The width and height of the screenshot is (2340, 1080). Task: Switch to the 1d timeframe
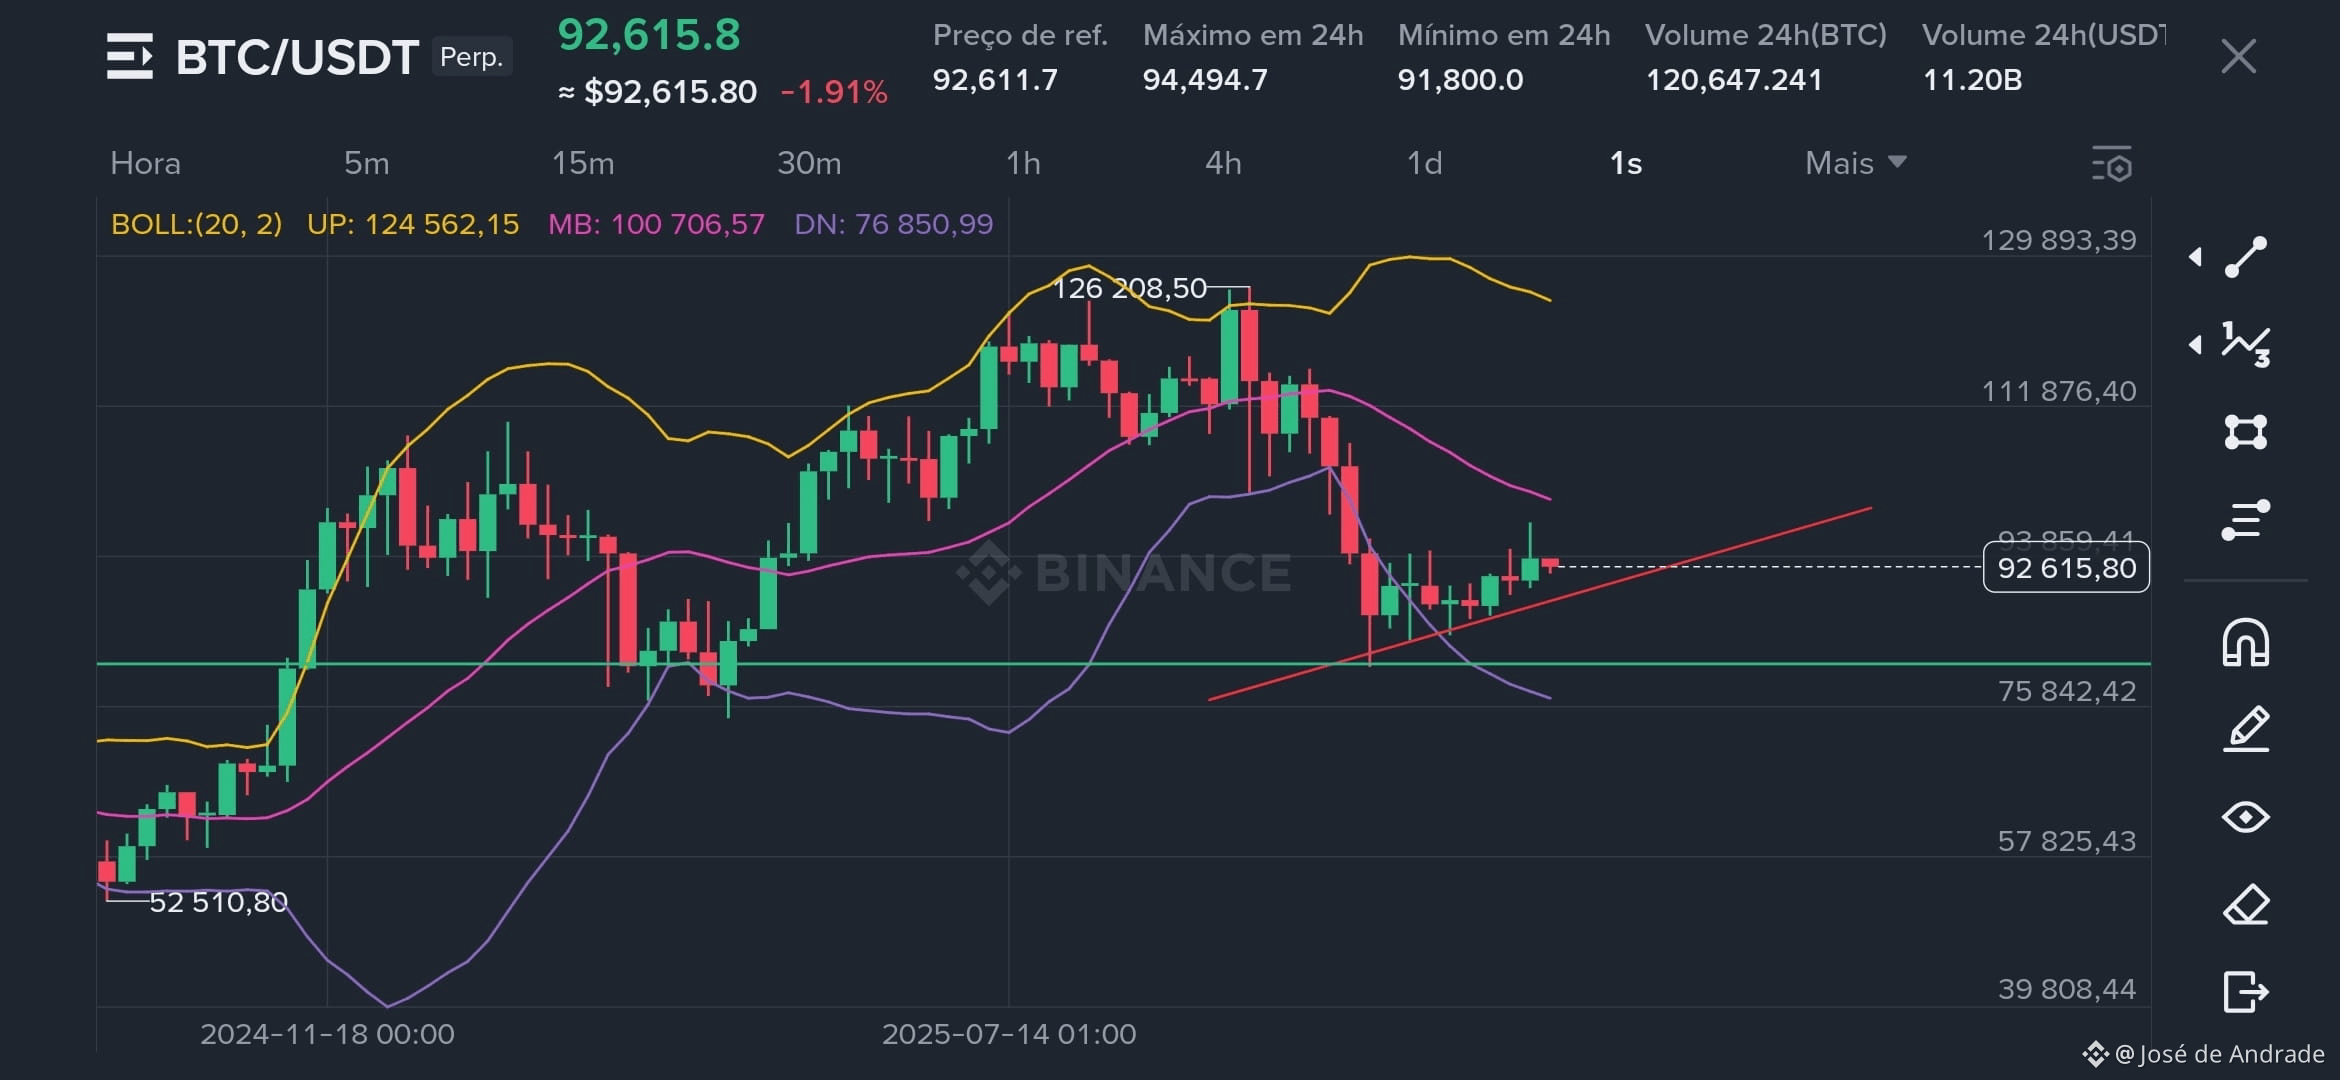coord(1425,163)
